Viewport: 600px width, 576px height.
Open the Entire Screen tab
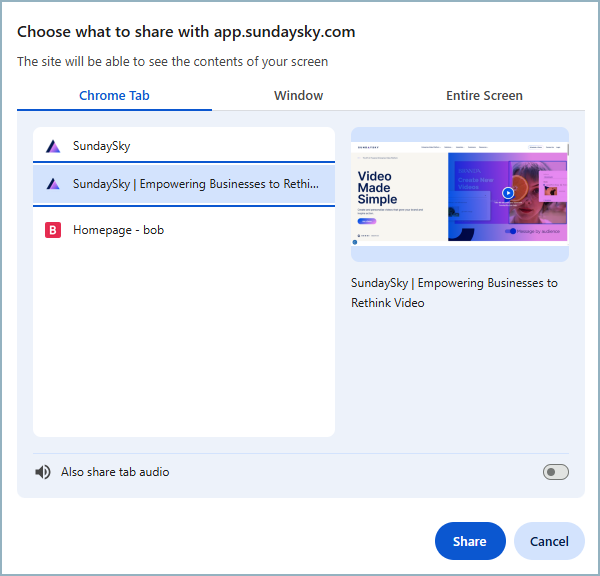pos(484,96)
